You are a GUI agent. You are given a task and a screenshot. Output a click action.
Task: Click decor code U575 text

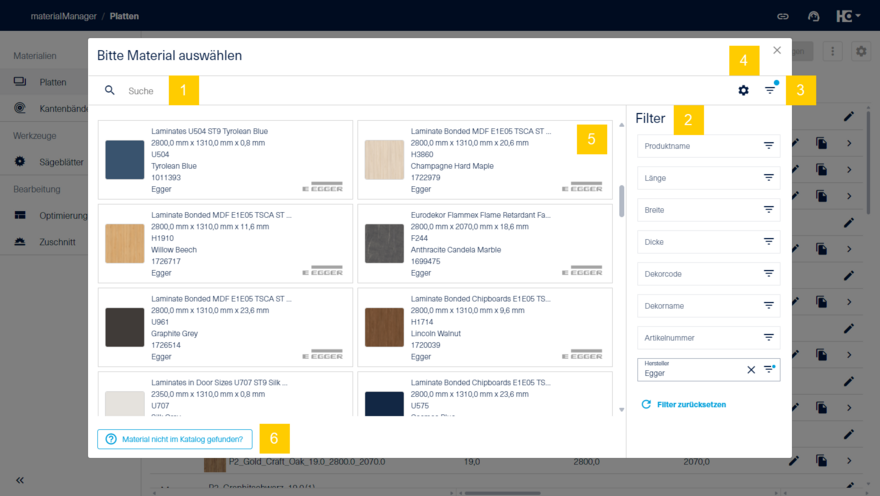(x=420, y=406)
